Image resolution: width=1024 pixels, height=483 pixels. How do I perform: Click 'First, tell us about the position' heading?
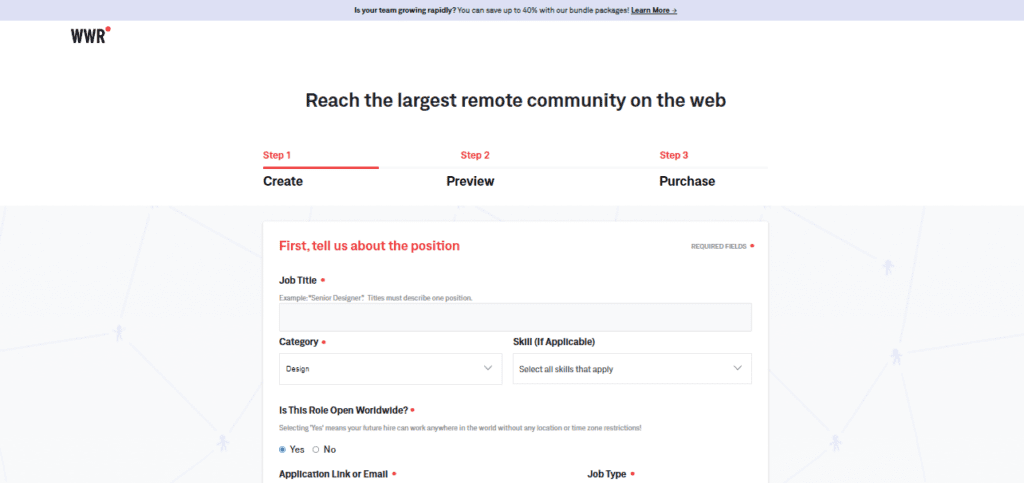coord(369,245)
